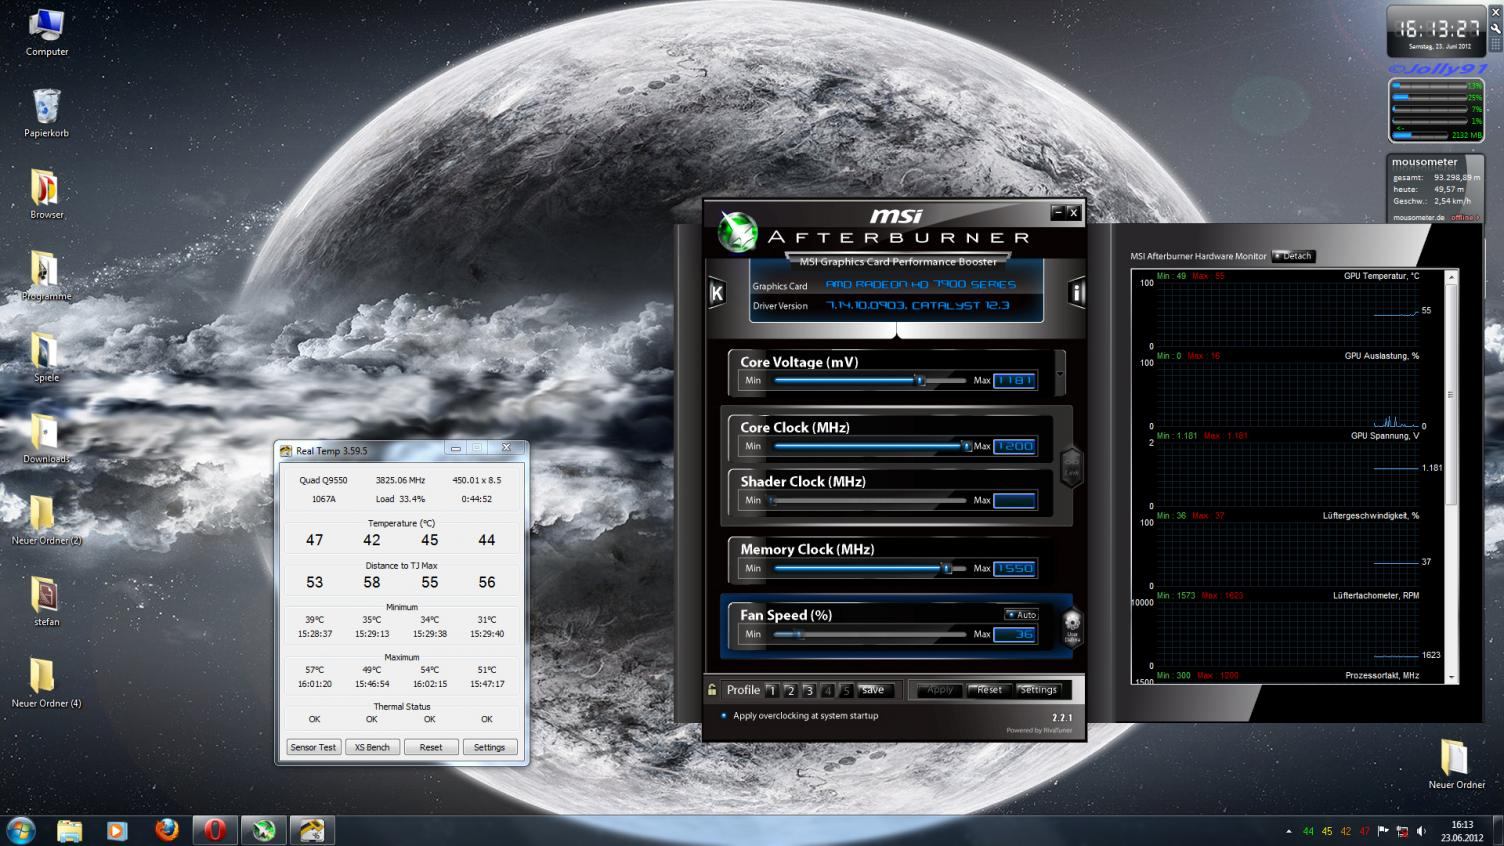Image resolution: width=1504 pixels, height=846 pixels.
Task: Click the Memory Clock slider handle
Action: coord(946,568)
